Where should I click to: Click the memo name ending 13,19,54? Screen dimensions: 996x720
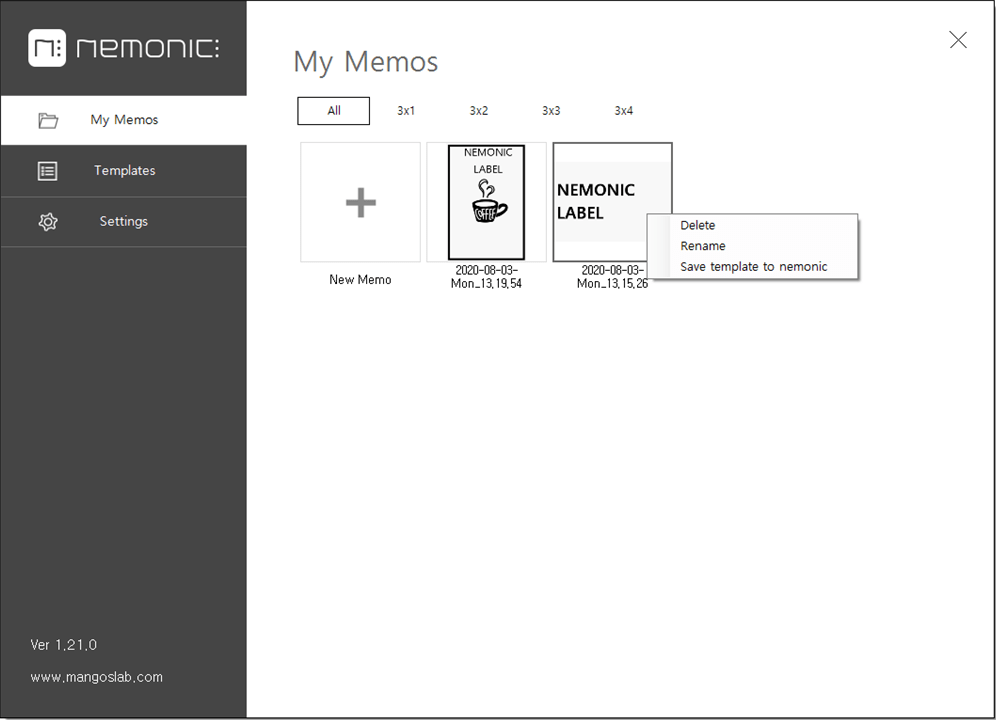486,277
